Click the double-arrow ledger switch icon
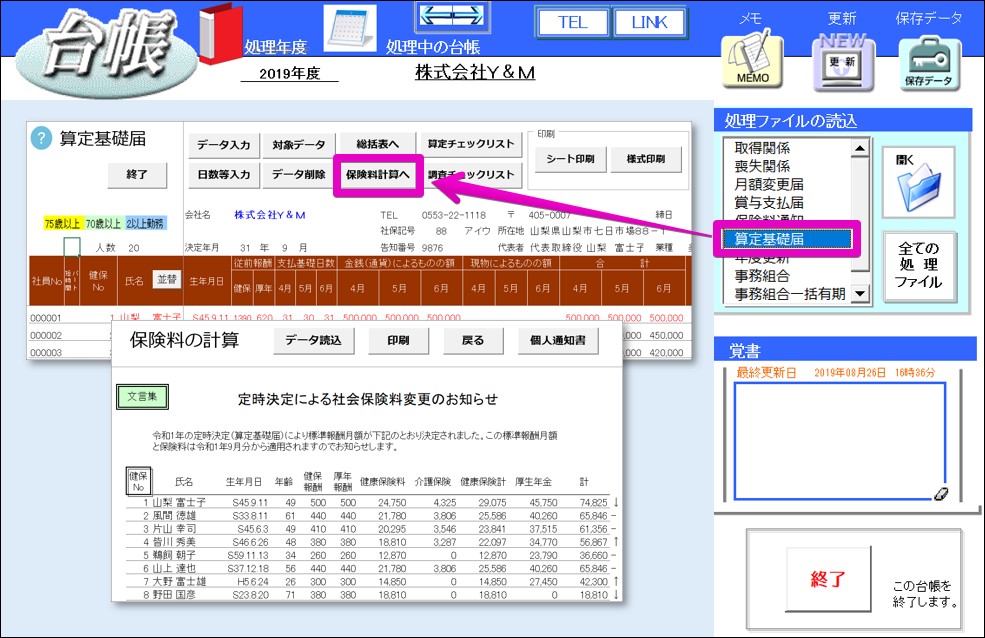This screenshot has height=638, width=985. (452, 15)
